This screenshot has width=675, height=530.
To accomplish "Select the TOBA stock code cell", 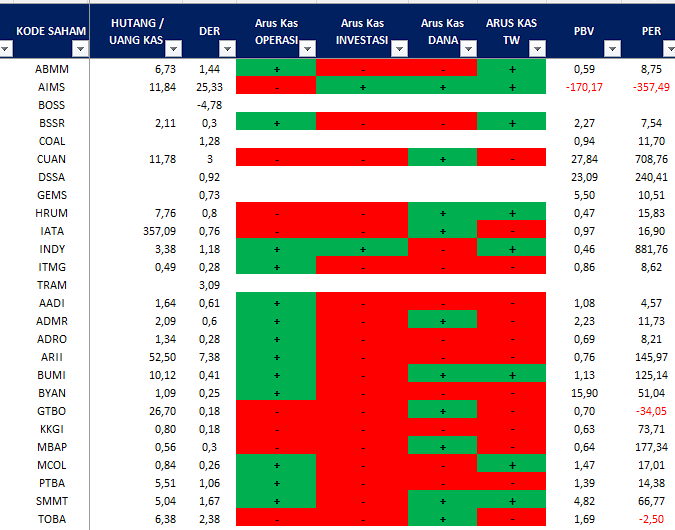I will 51,519.
